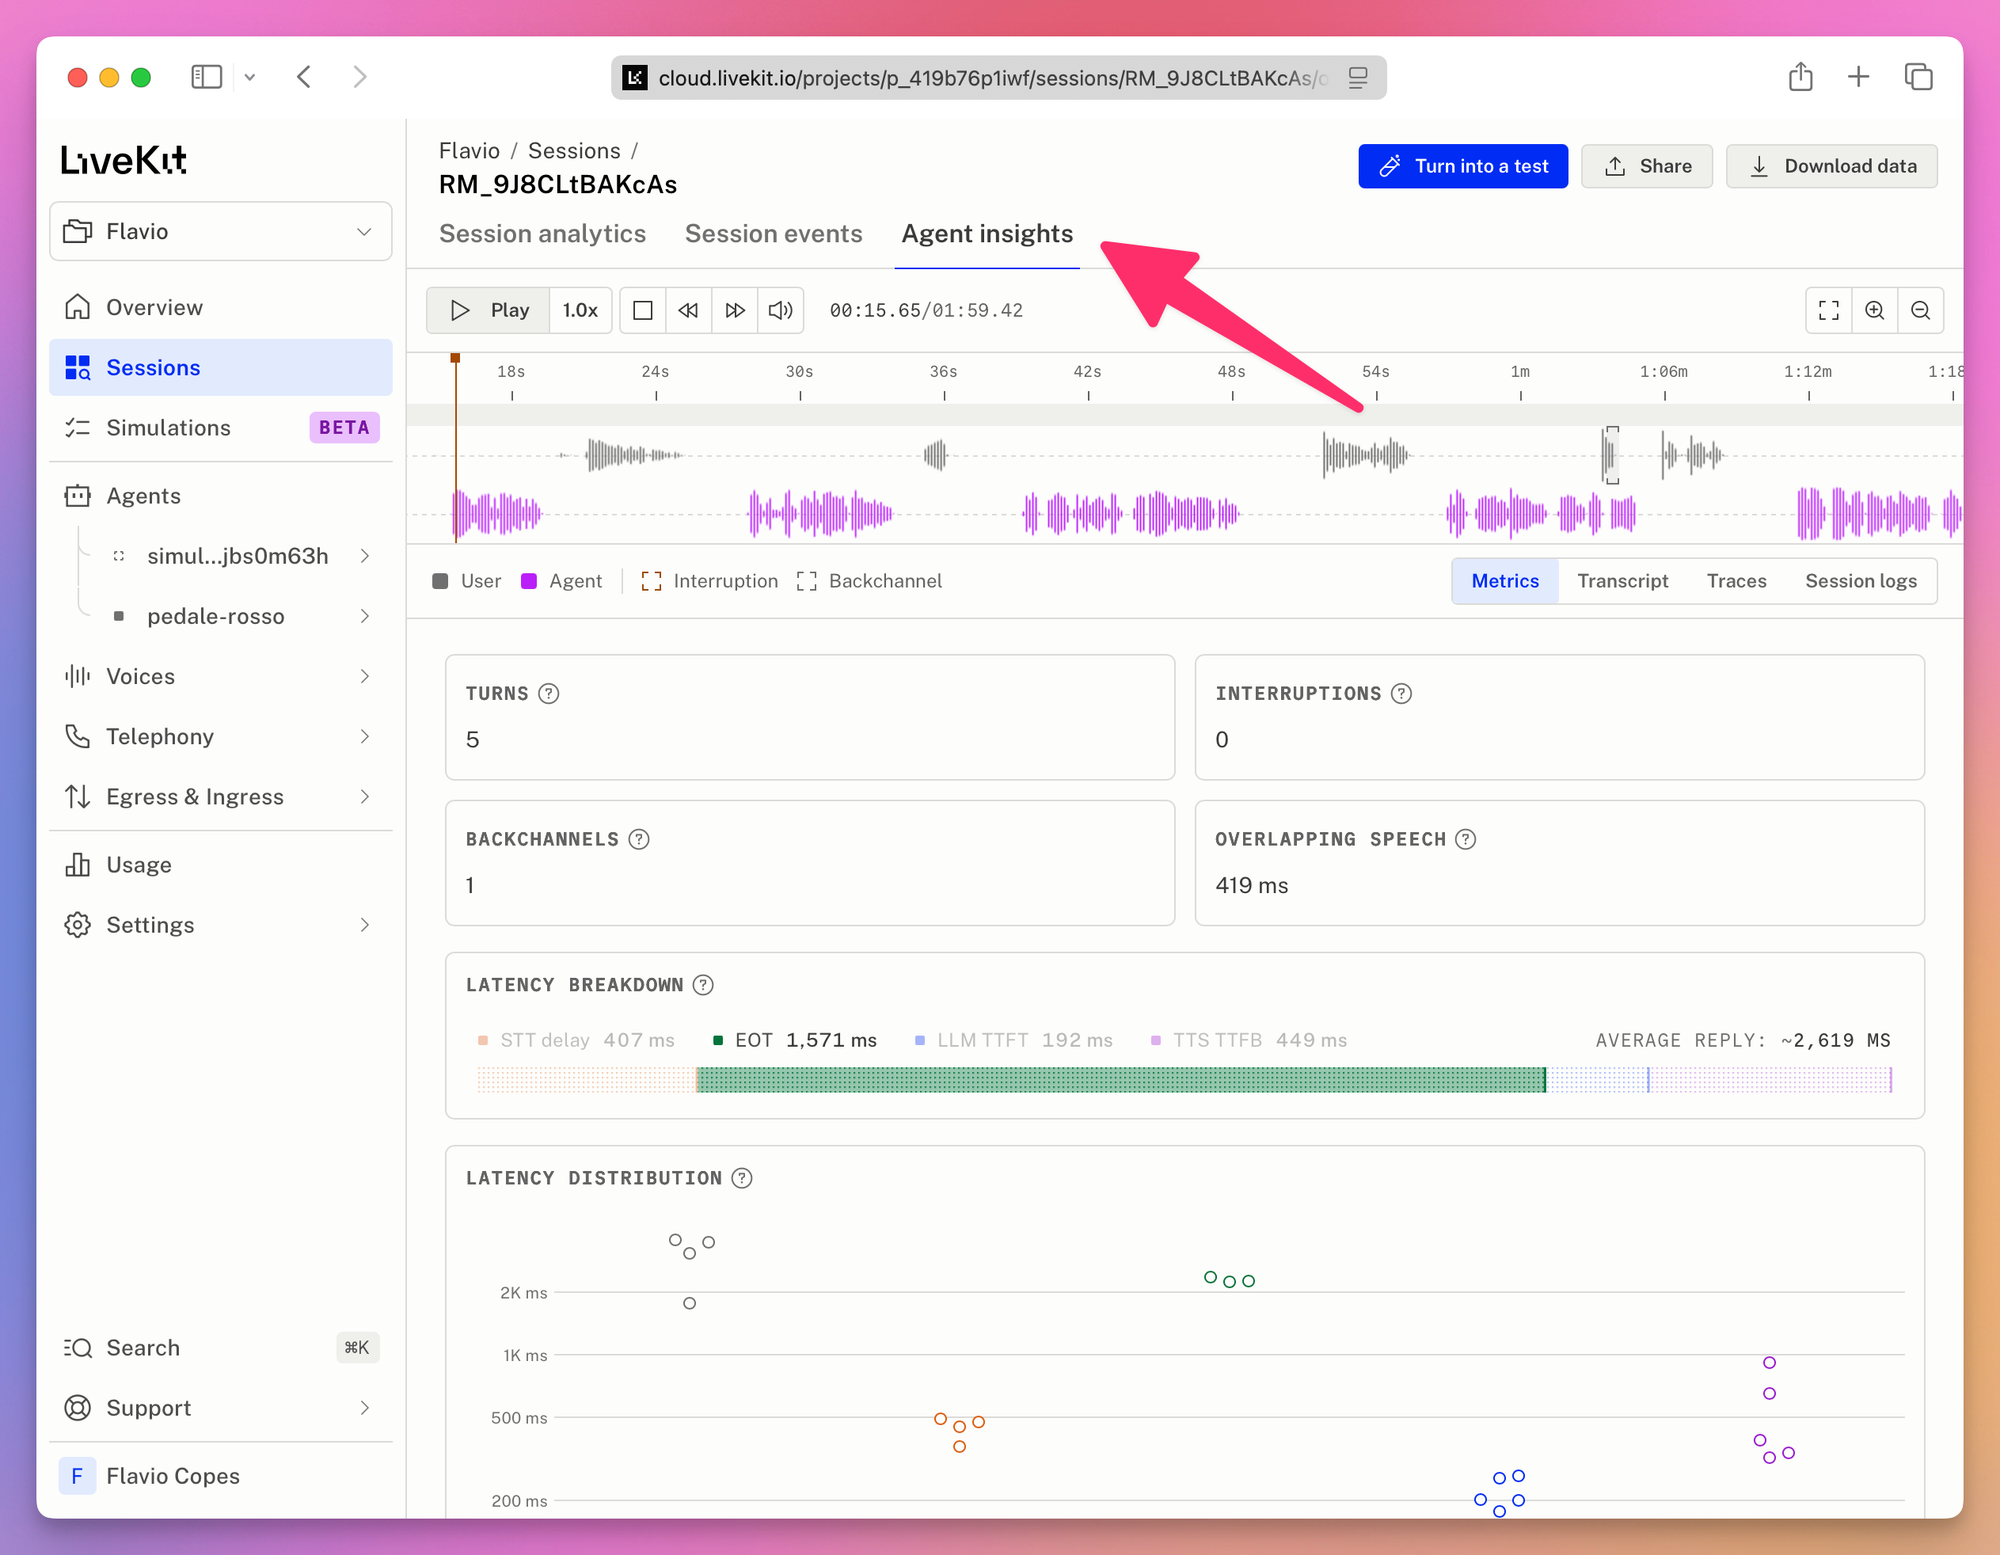Open a new tab with plus icon

(1858, 77)
